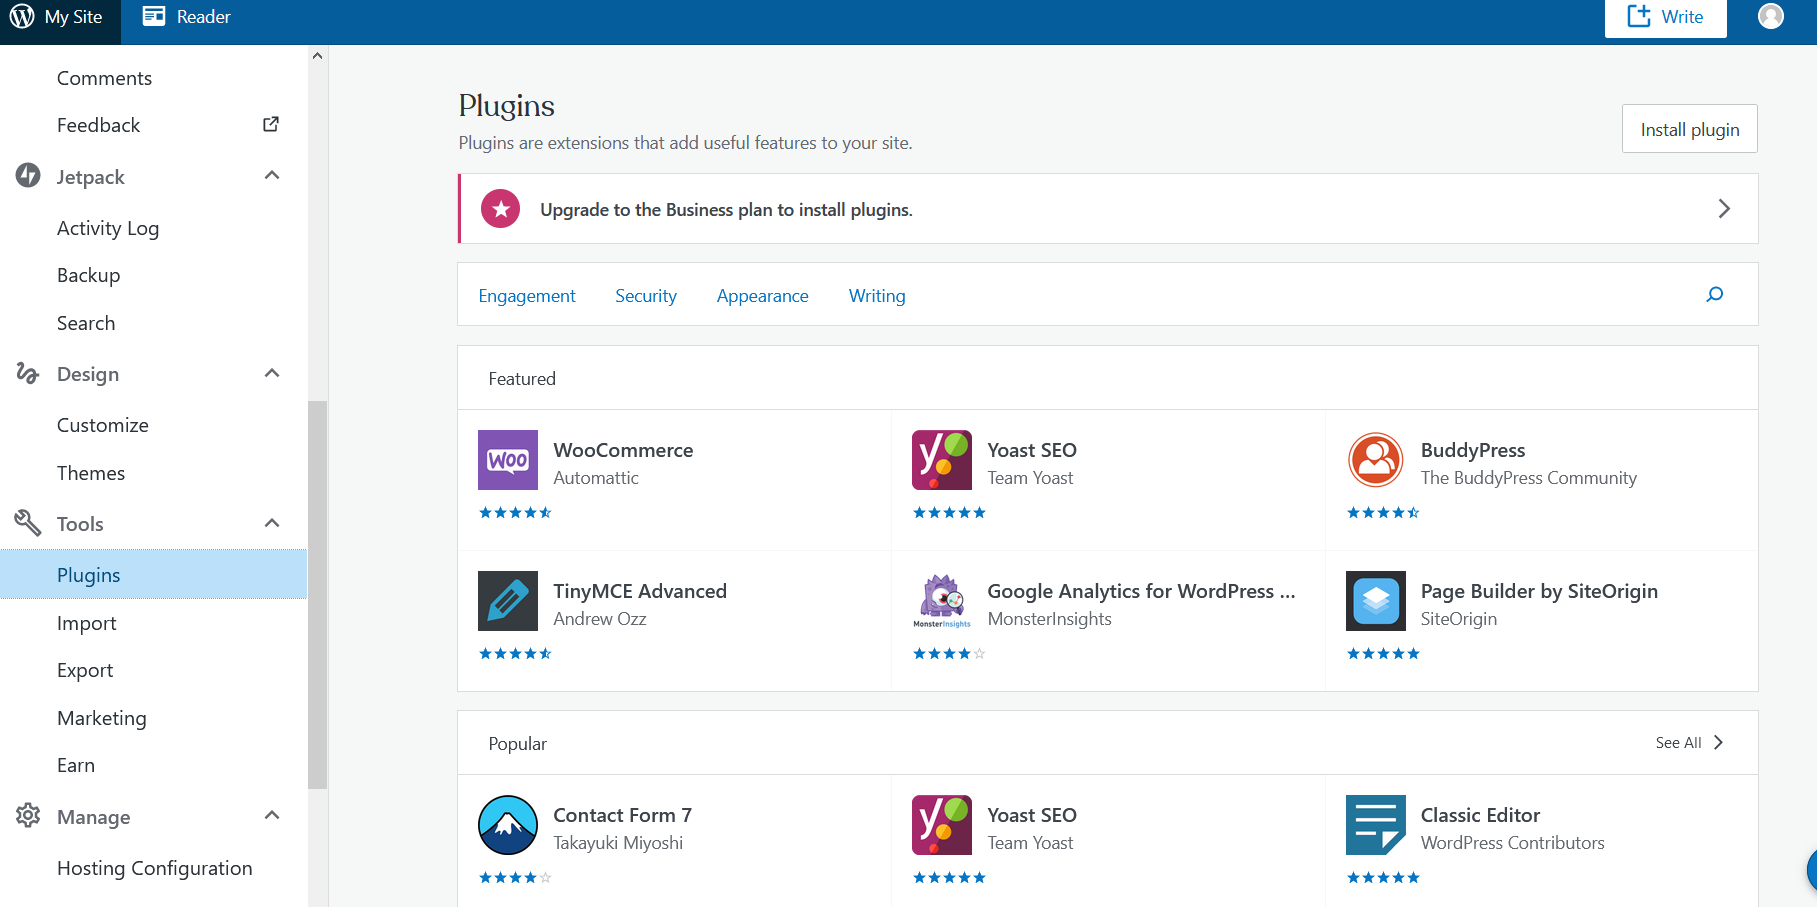Open Contact Form 7 plugin title

pos(622,815)
